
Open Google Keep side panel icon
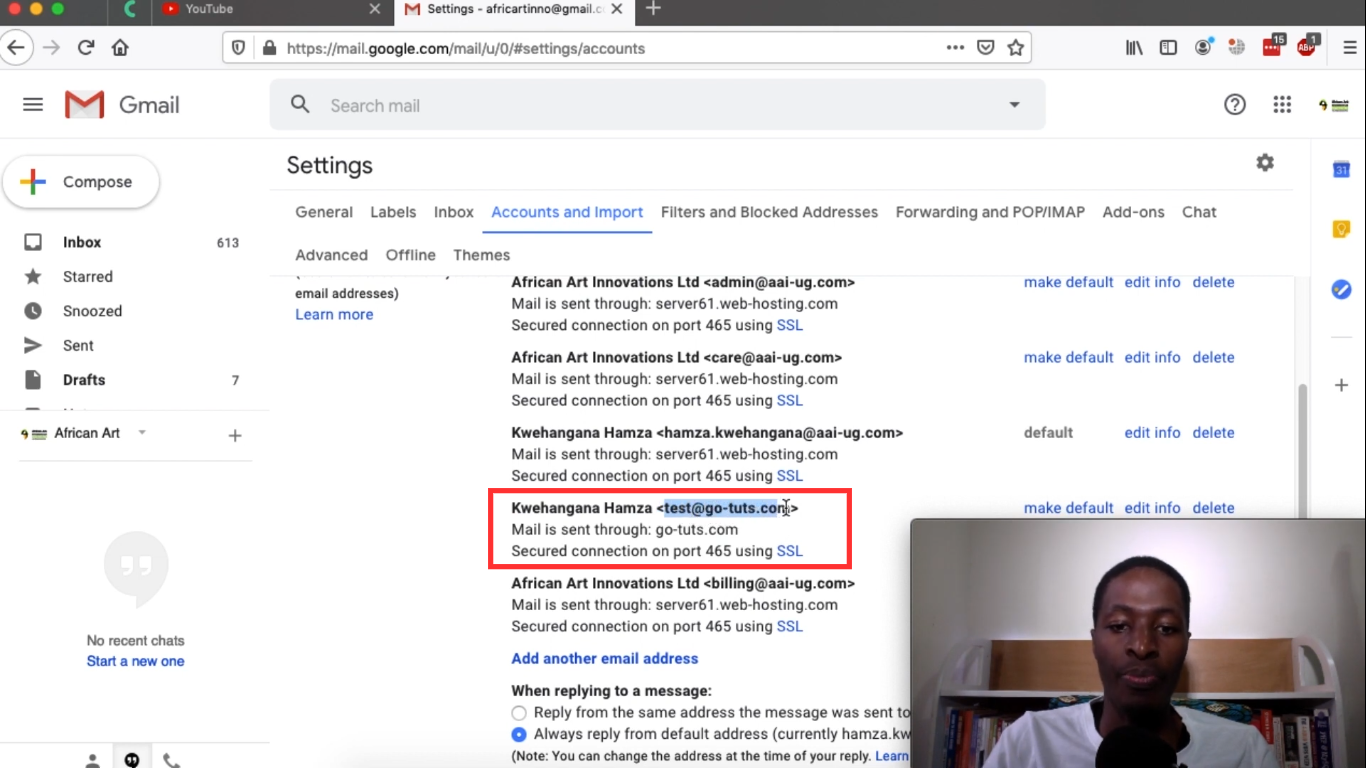(1341, 230)
